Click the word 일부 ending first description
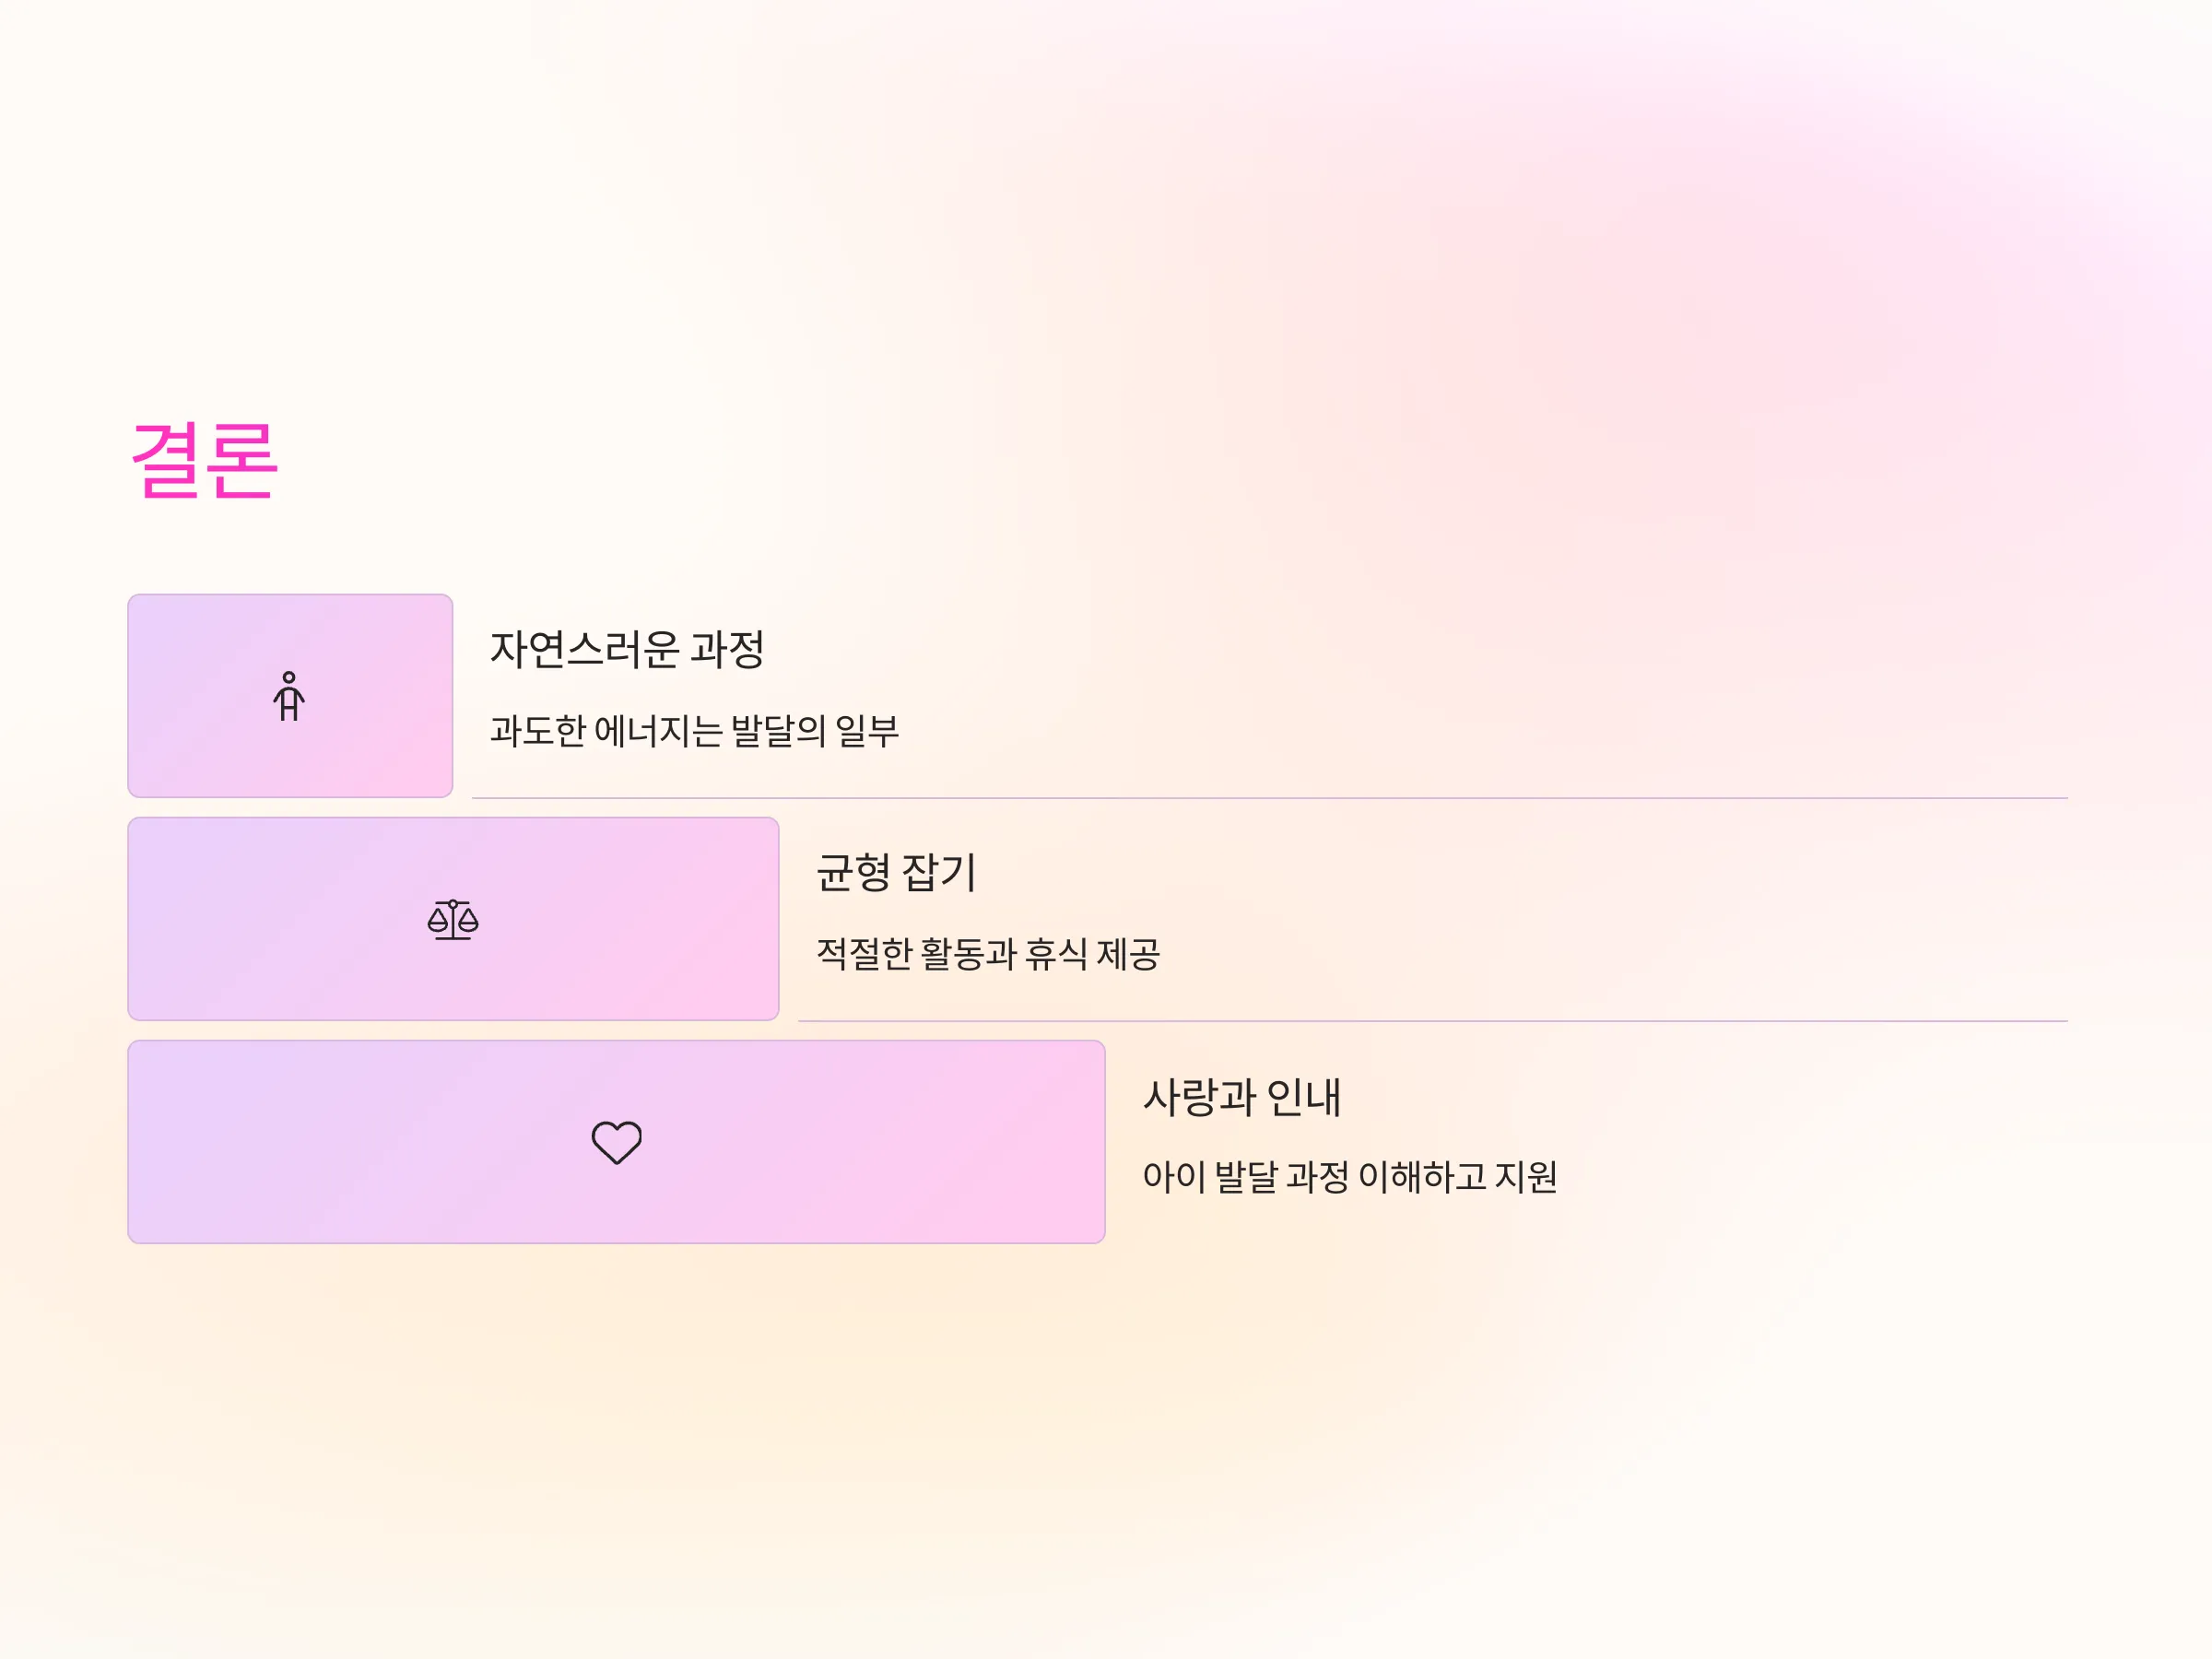Viewport: 2212px width, 1659px height. (x=867, y=731)
